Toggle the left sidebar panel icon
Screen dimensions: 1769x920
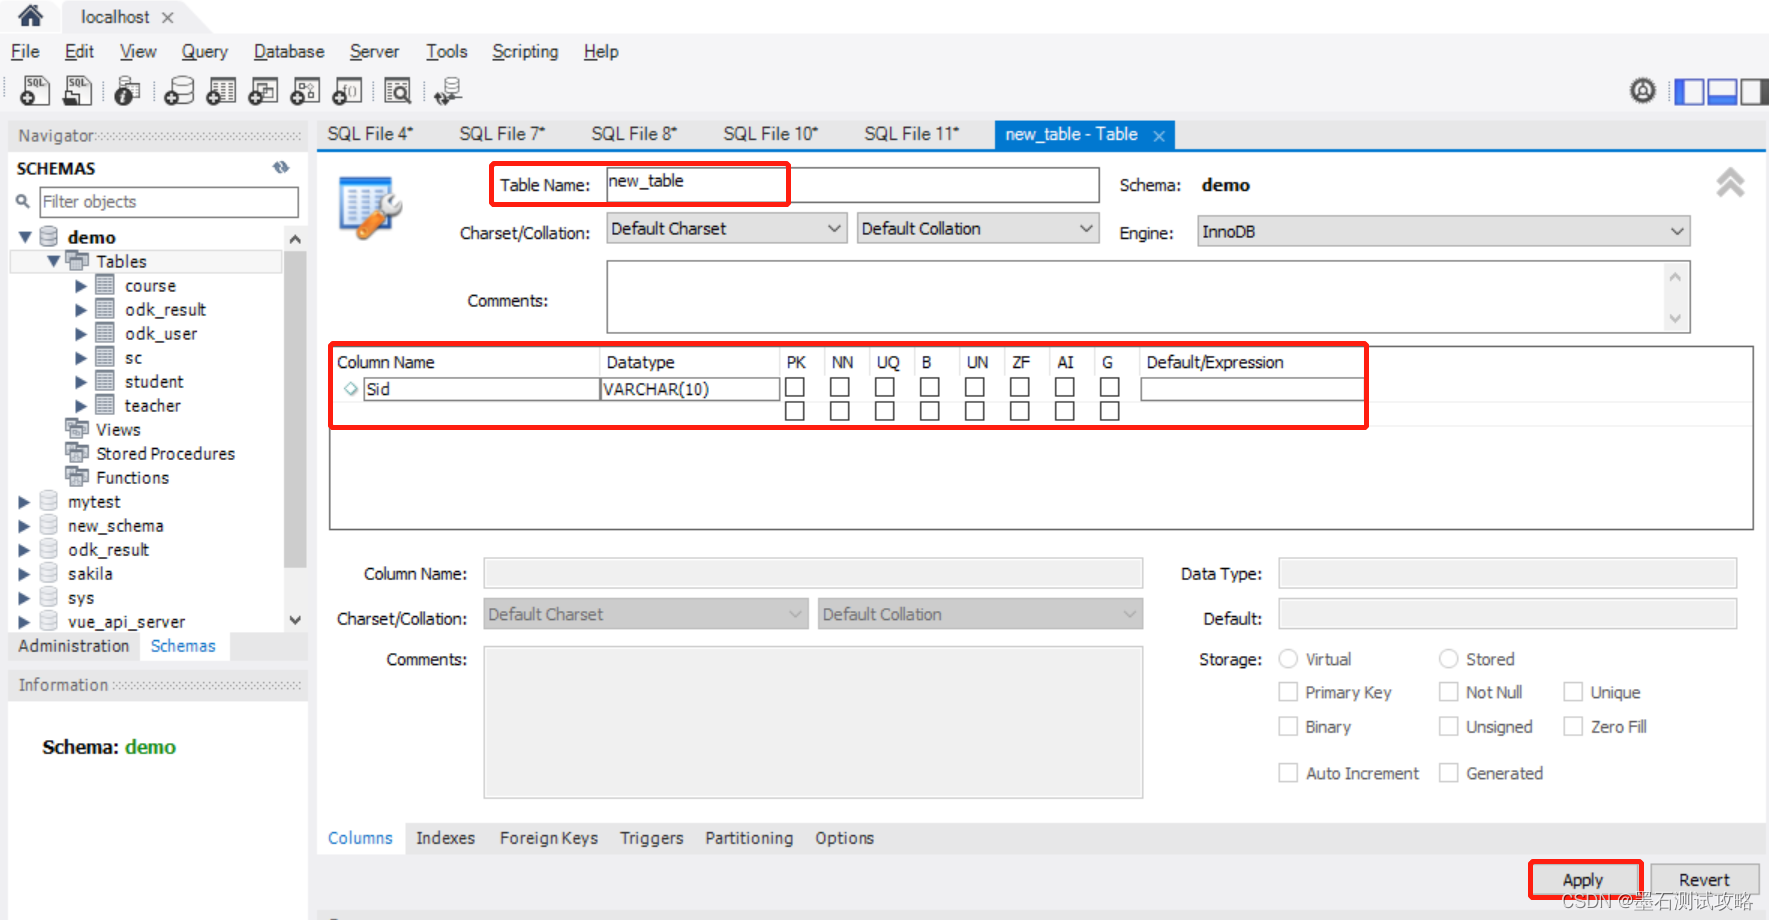pos(1689,92)
